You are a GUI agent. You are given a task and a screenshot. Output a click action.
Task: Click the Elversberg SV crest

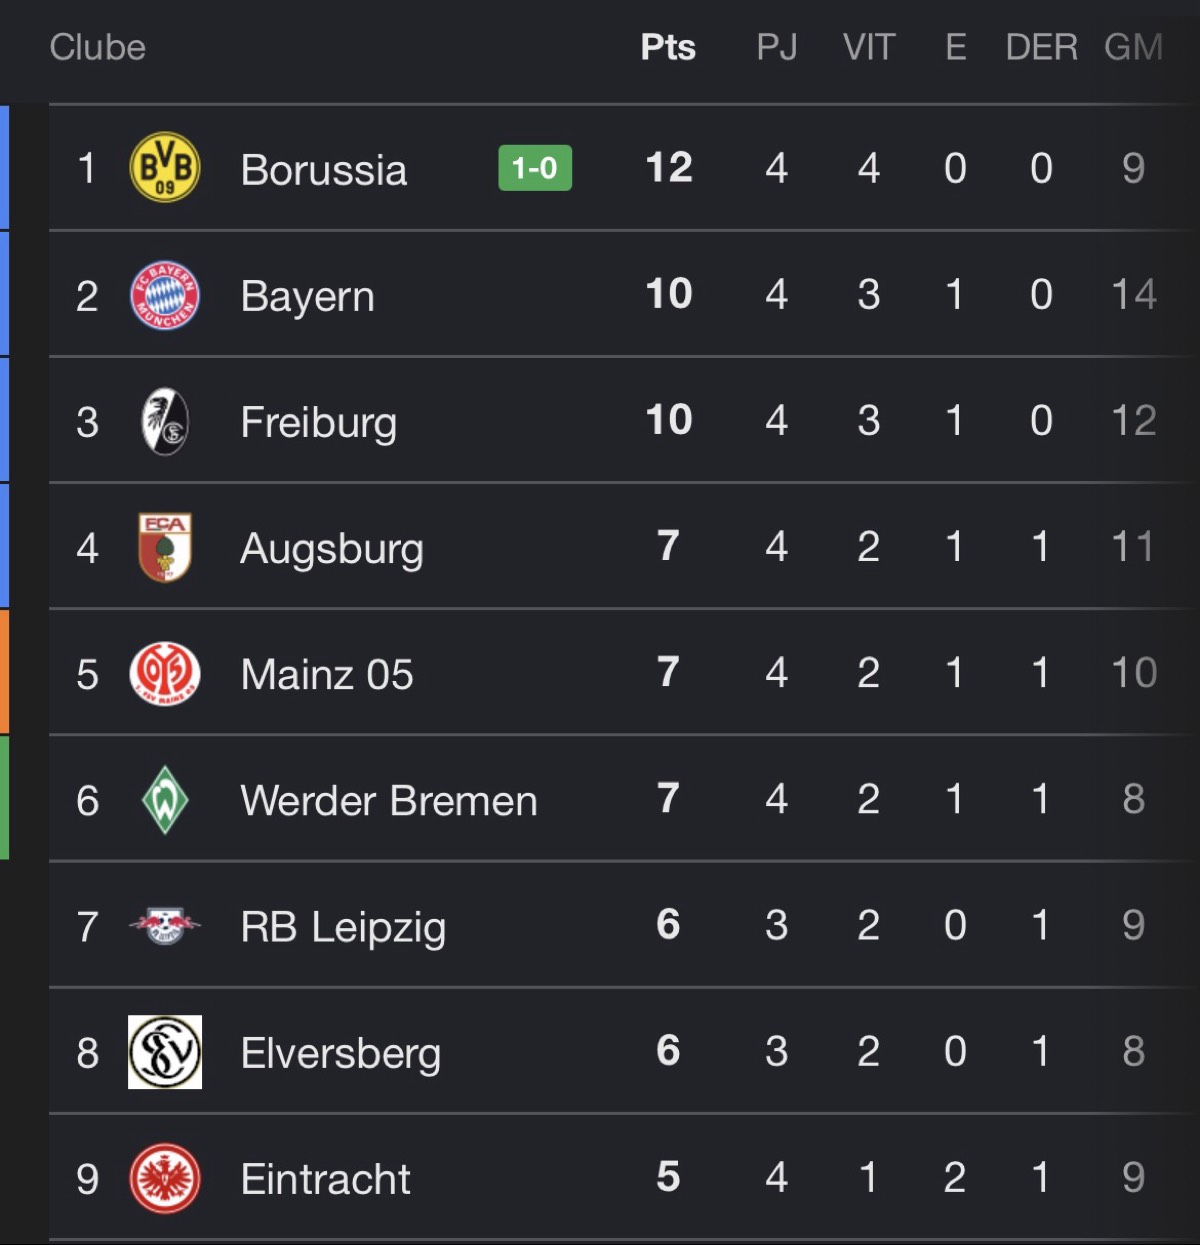(165, 1052)
